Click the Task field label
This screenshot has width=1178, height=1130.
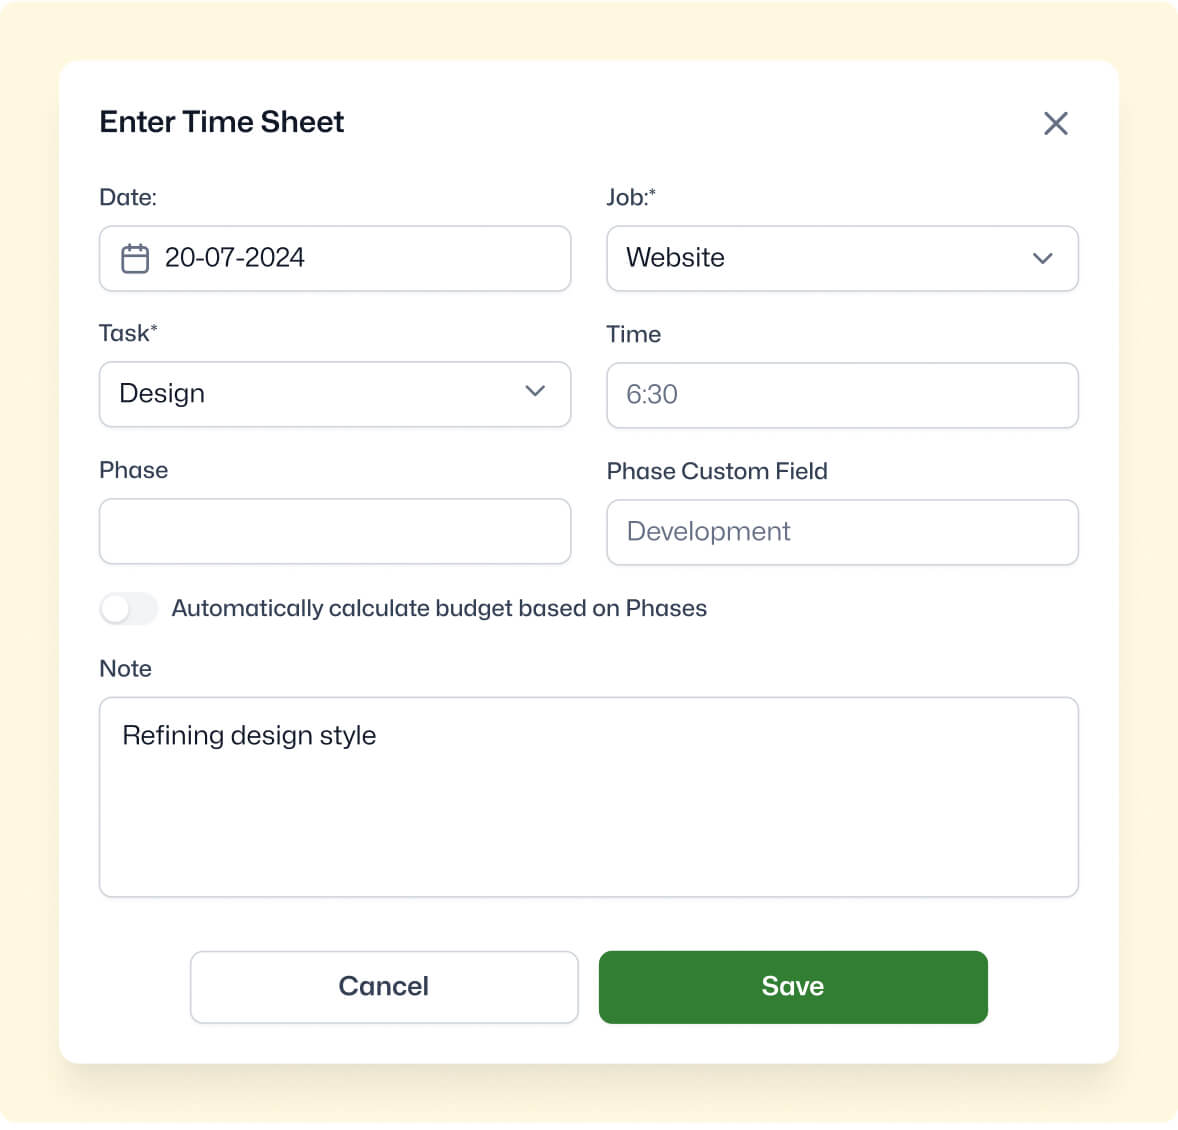pyautogui.click(x=128, y=333)
